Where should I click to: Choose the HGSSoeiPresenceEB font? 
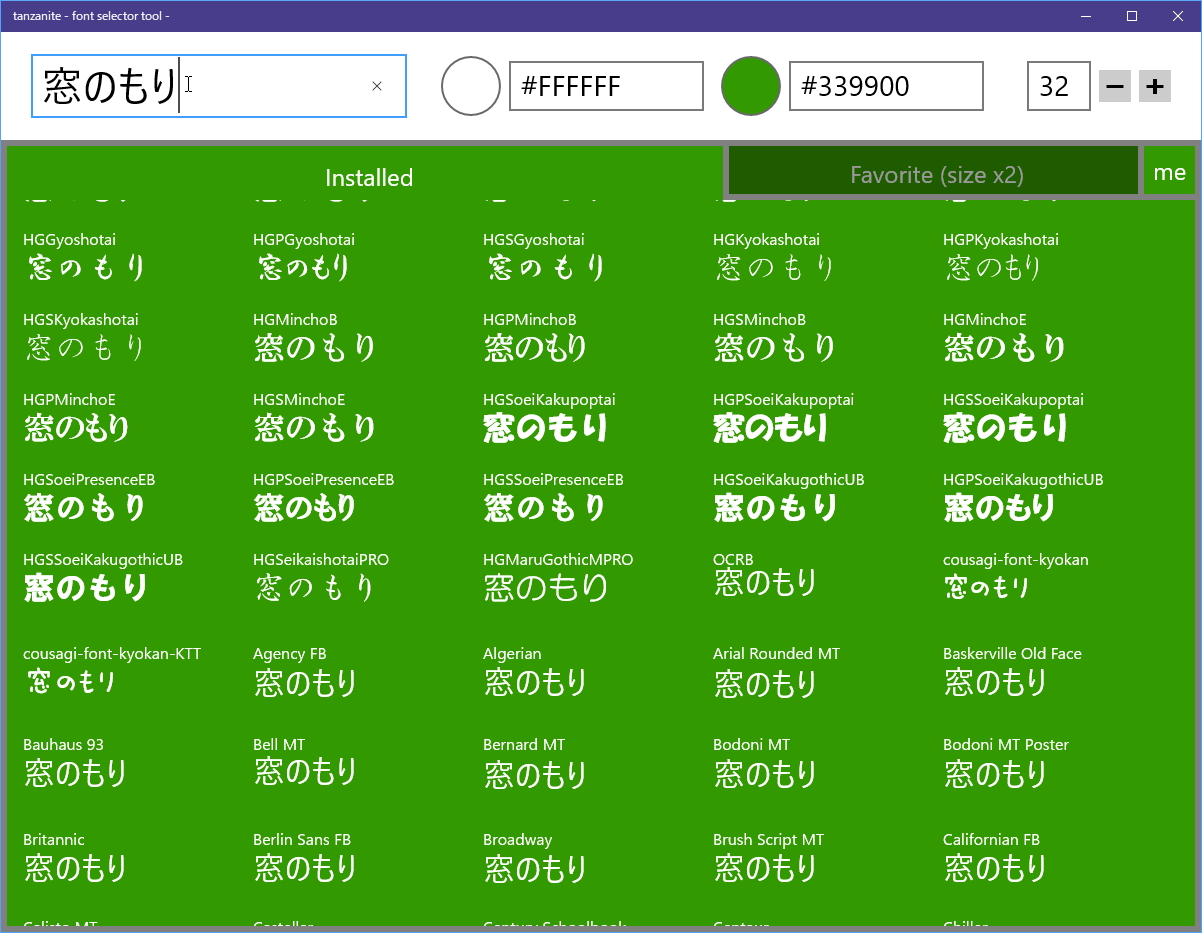coord(553,496)
